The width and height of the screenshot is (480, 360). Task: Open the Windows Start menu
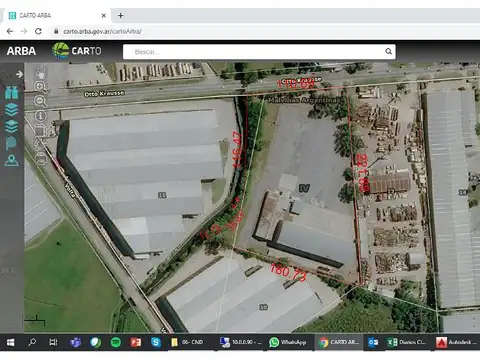pos(11,342)
